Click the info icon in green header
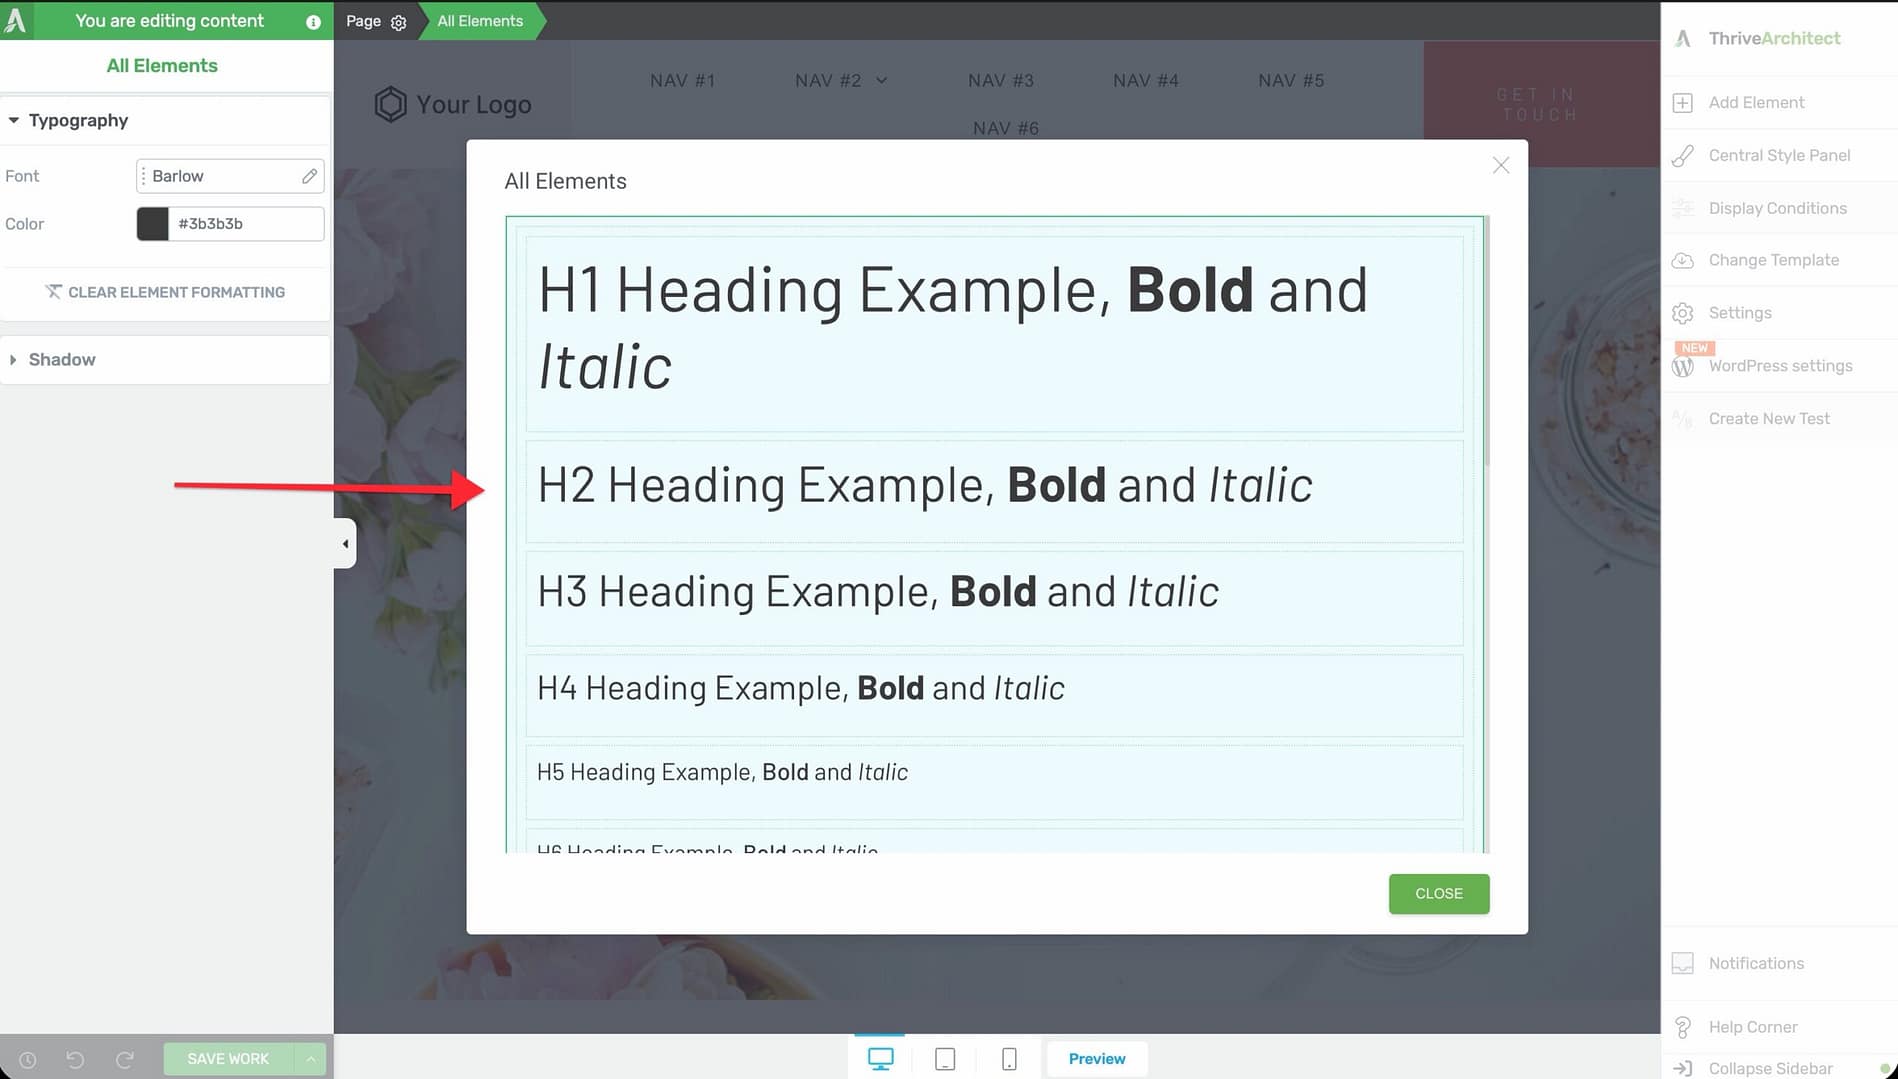1898x1079 pixels. coord(313,22)
